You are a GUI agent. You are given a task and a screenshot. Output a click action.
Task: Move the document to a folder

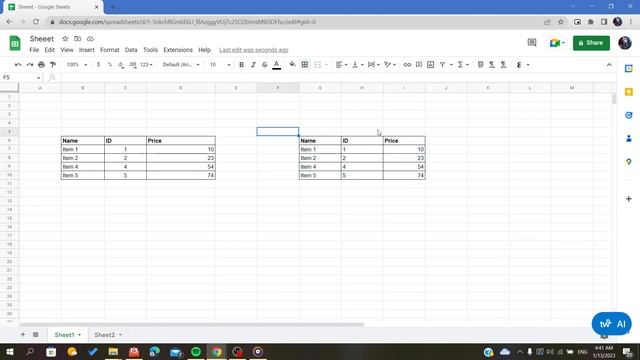pos(78,38)
